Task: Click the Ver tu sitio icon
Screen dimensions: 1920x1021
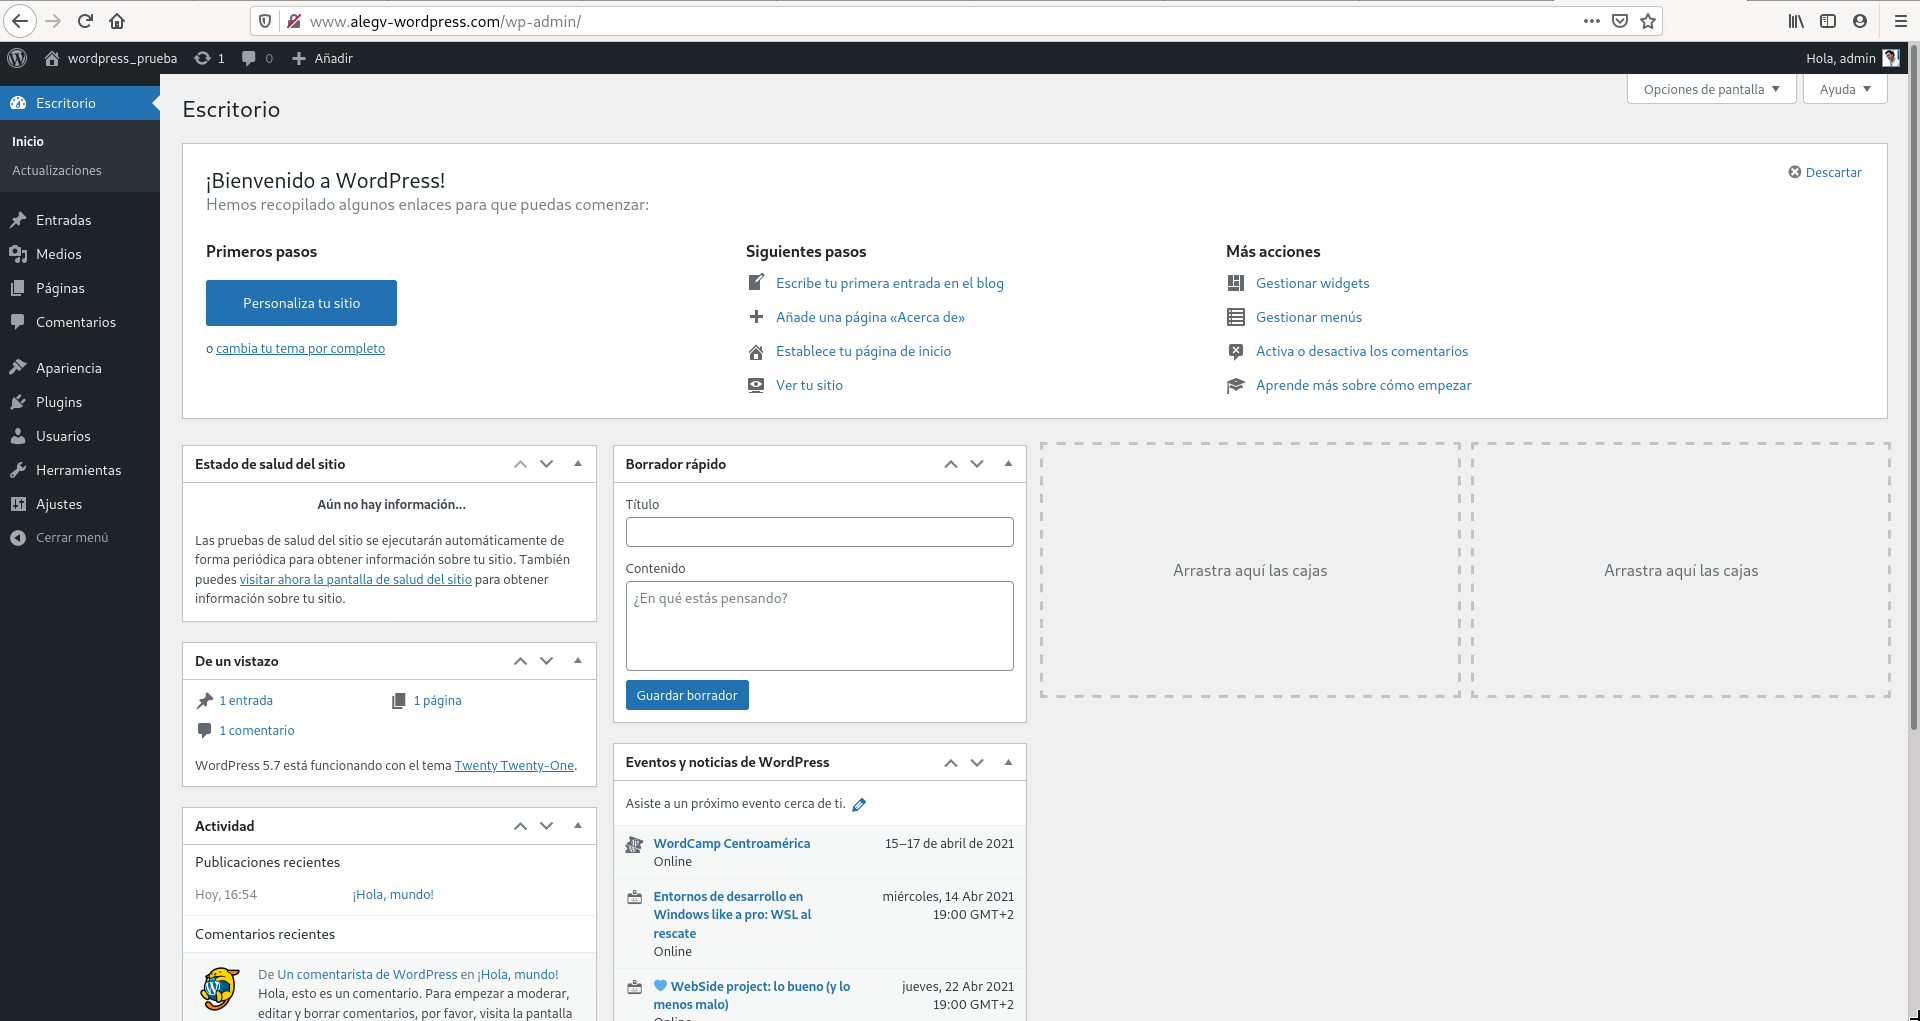Action: point(756,385)
